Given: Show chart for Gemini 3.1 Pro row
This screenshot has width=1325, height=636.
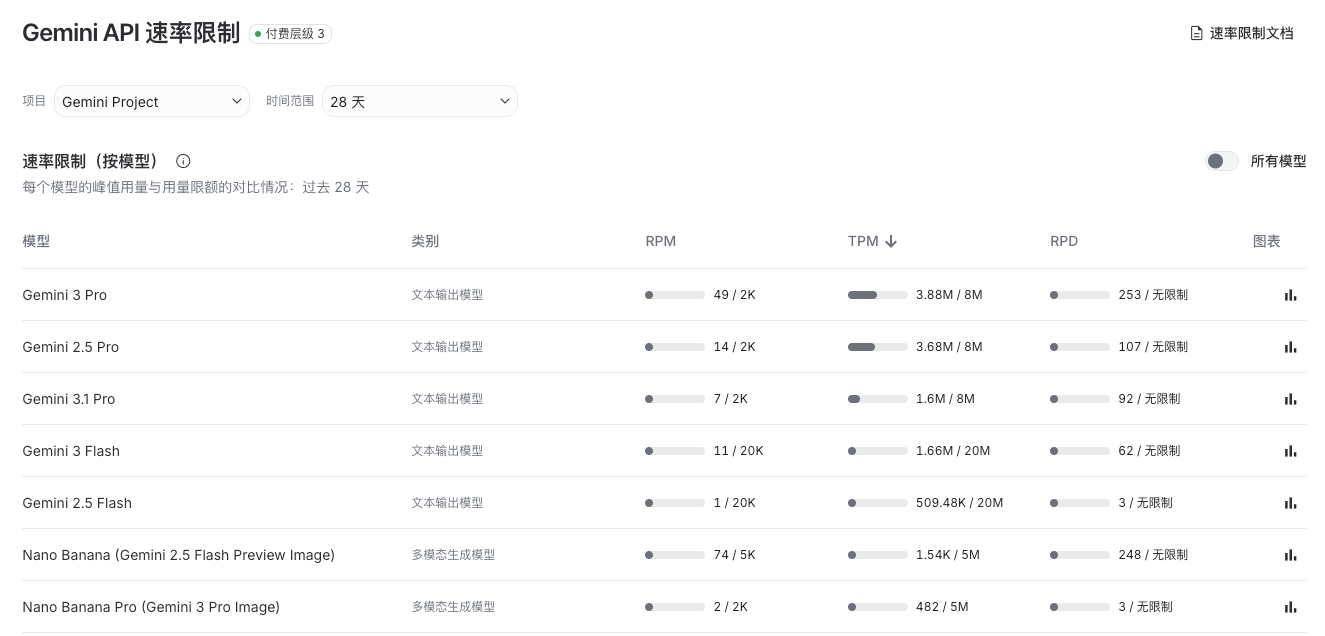Looking at the screenshot, I should [1290, 399].
